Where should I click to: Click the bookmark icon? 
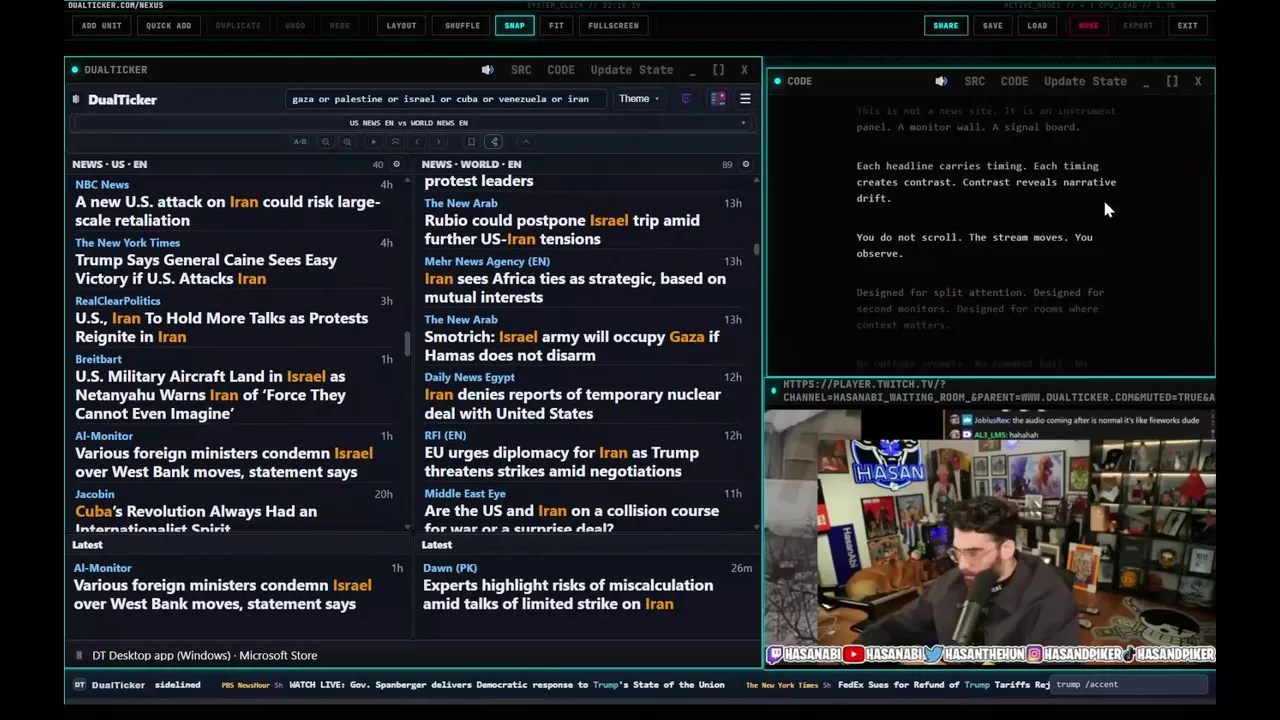pyautogui.click(x=471, y=142)
